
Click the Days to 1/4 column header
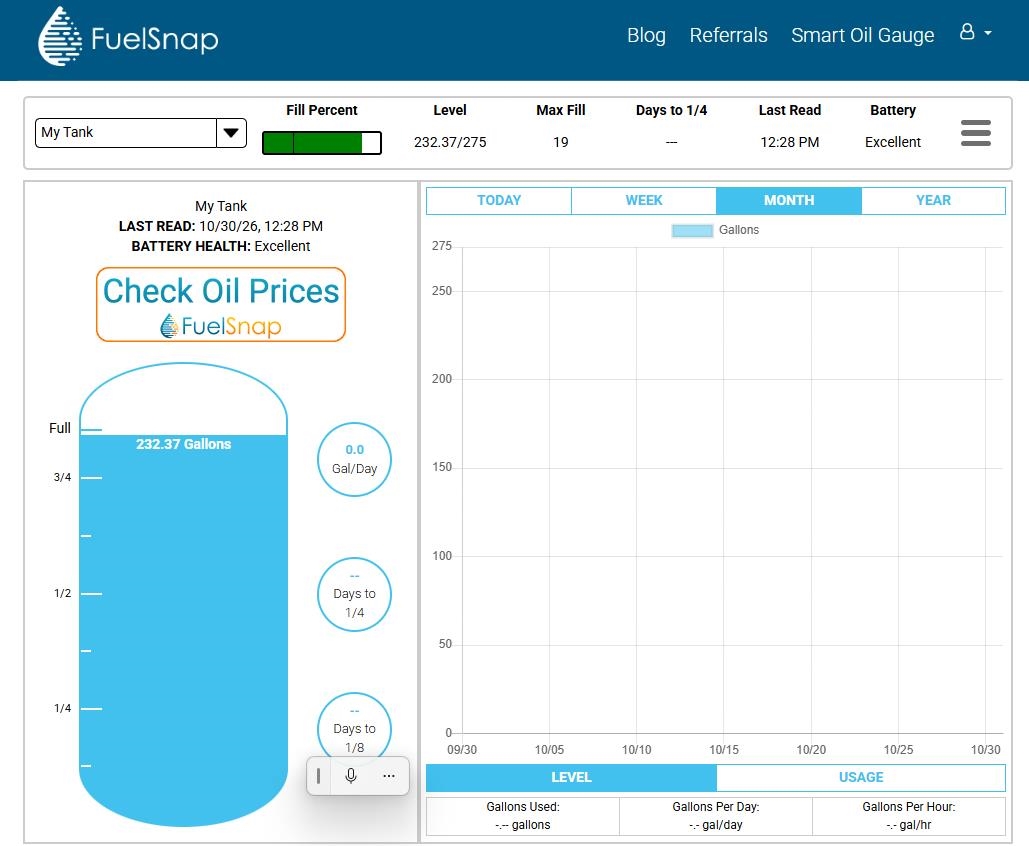671,110
